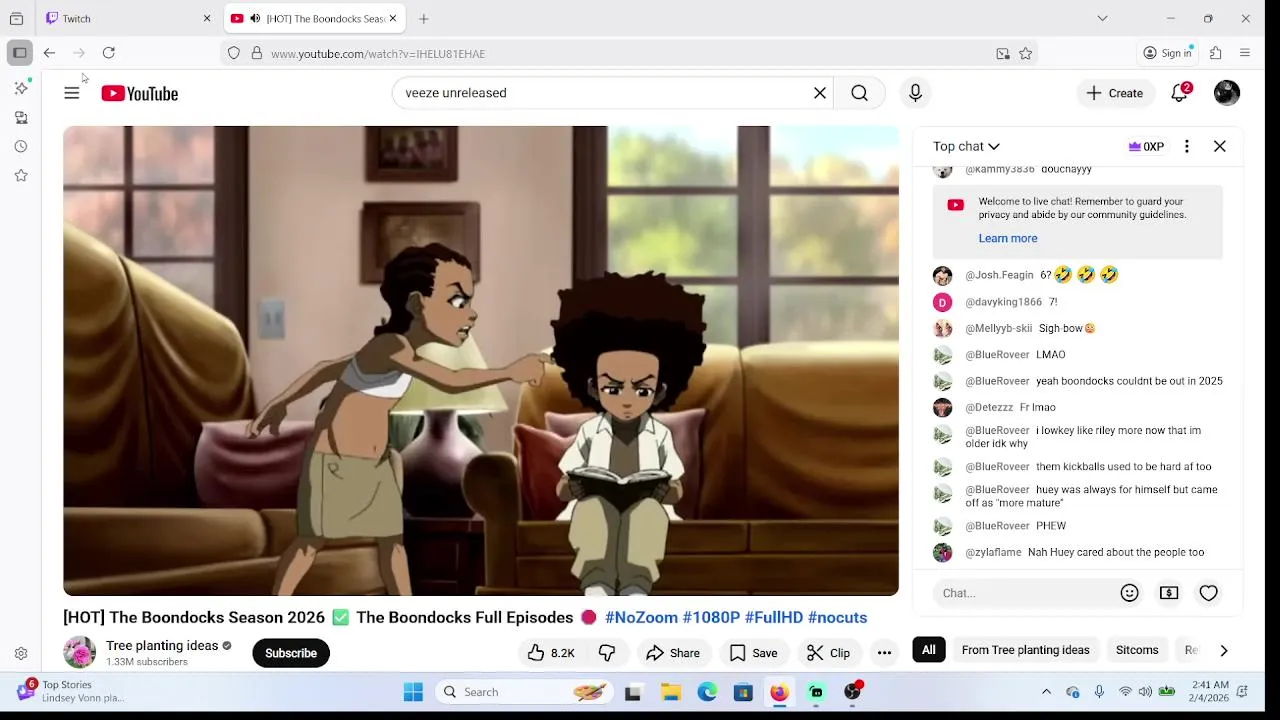Select the Sitcoms filter chip
This screenshot has width=1280, height=720.
coord(1137,650)
